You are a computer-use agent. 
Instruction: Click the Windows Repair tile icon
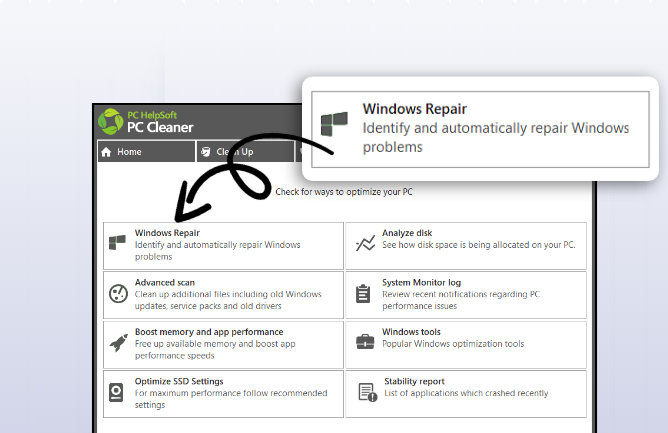click(118, 244)
